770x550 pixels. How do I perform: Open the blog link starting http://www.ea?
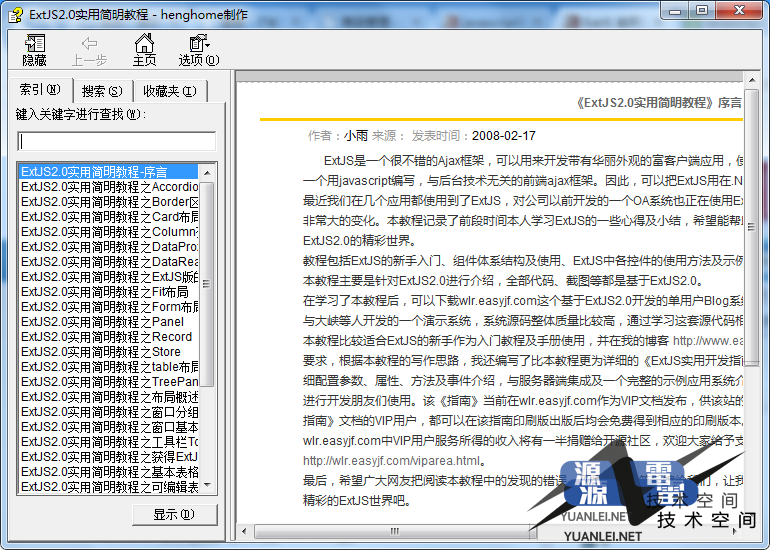point(708,340)
